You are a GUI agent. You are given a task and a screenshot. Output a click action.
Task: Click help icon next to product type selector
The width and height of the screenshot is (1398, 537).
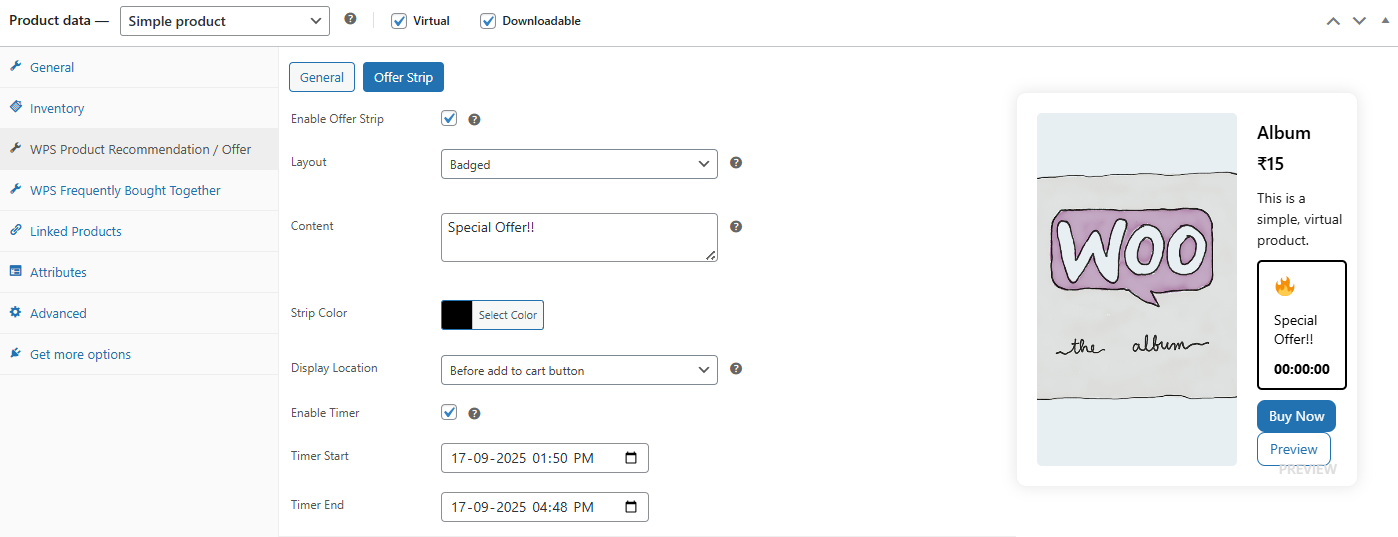350,19
